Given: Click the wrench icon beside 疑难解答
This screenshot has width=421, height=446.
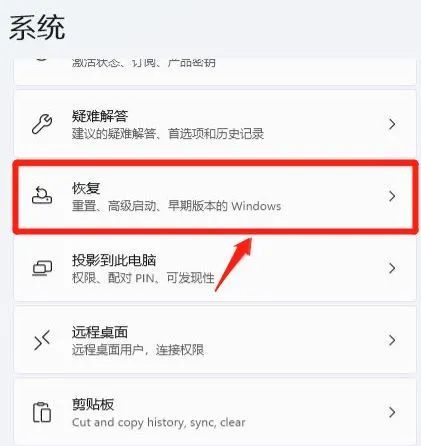Looking at the screenshot, I should (x=42, y=124).
